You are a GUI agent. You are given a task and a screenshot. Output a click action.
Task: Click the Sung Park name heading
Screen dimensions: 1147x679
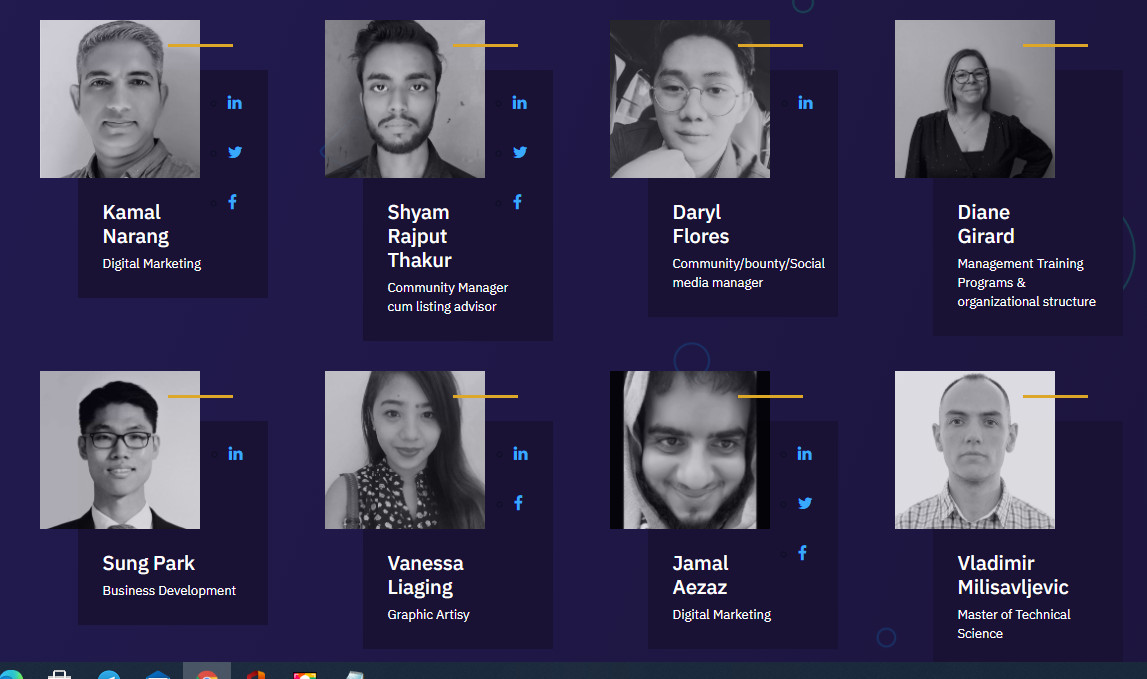click(148, 563)
